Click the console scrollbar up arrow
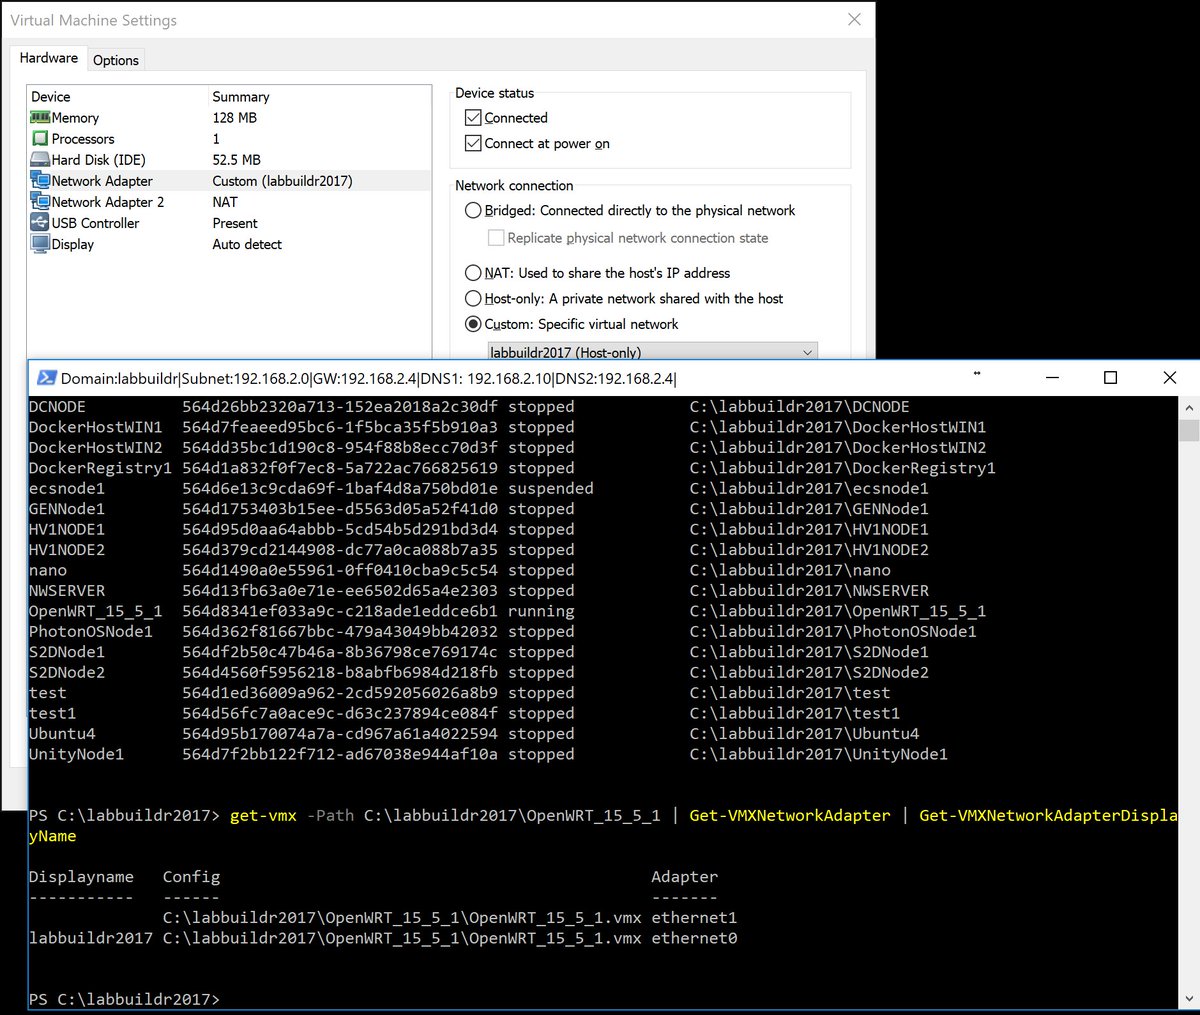The height and width of the screenshot is (1015, 1200). point(1189,407)
